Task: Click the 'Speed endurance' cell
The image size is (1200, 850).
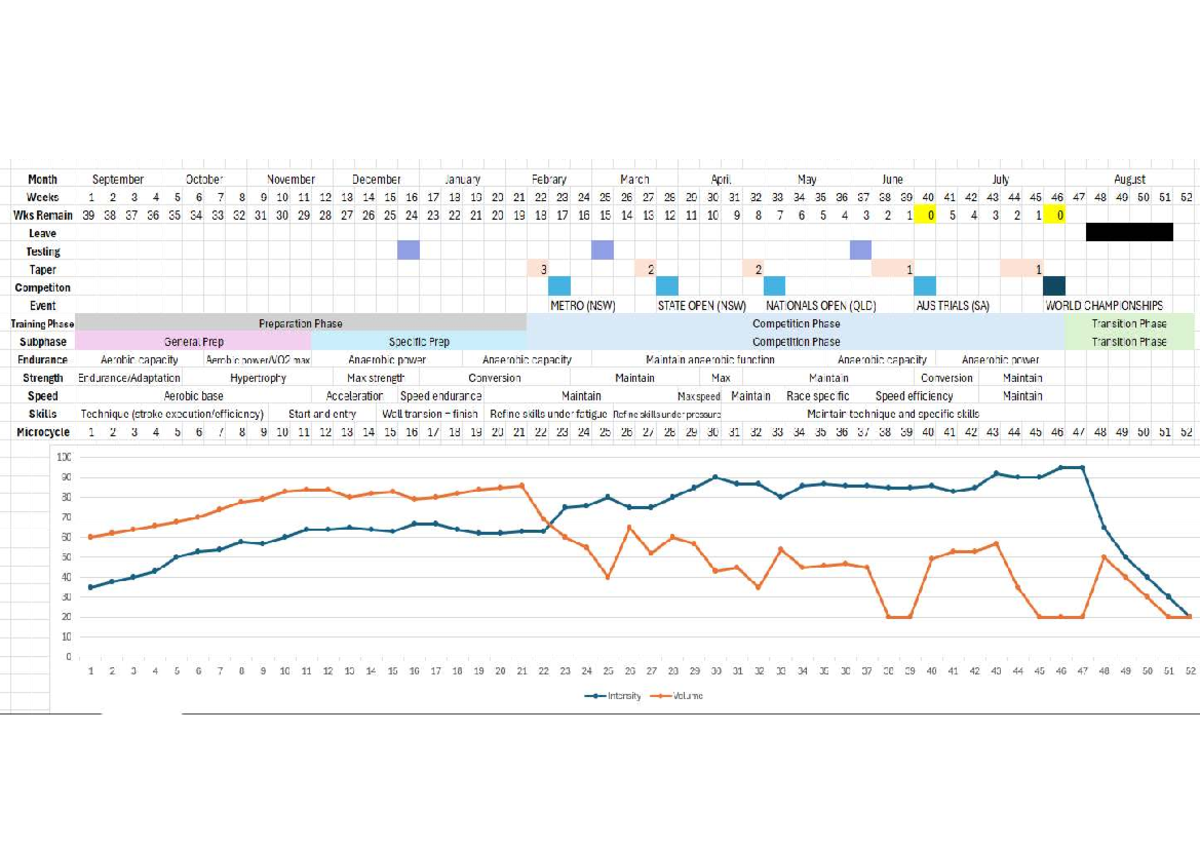Action: (441, 395)
